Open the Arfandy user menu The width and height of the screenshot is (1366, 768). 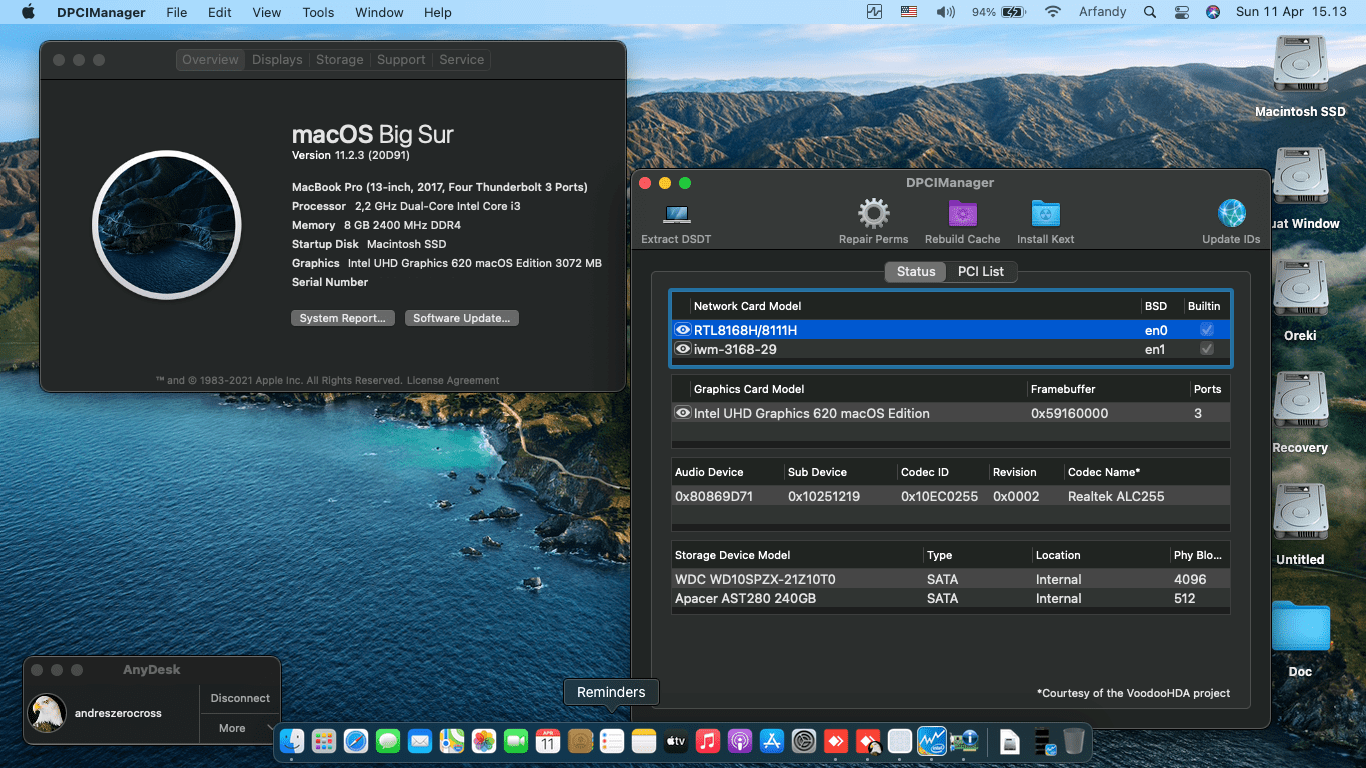point(1102,12)
